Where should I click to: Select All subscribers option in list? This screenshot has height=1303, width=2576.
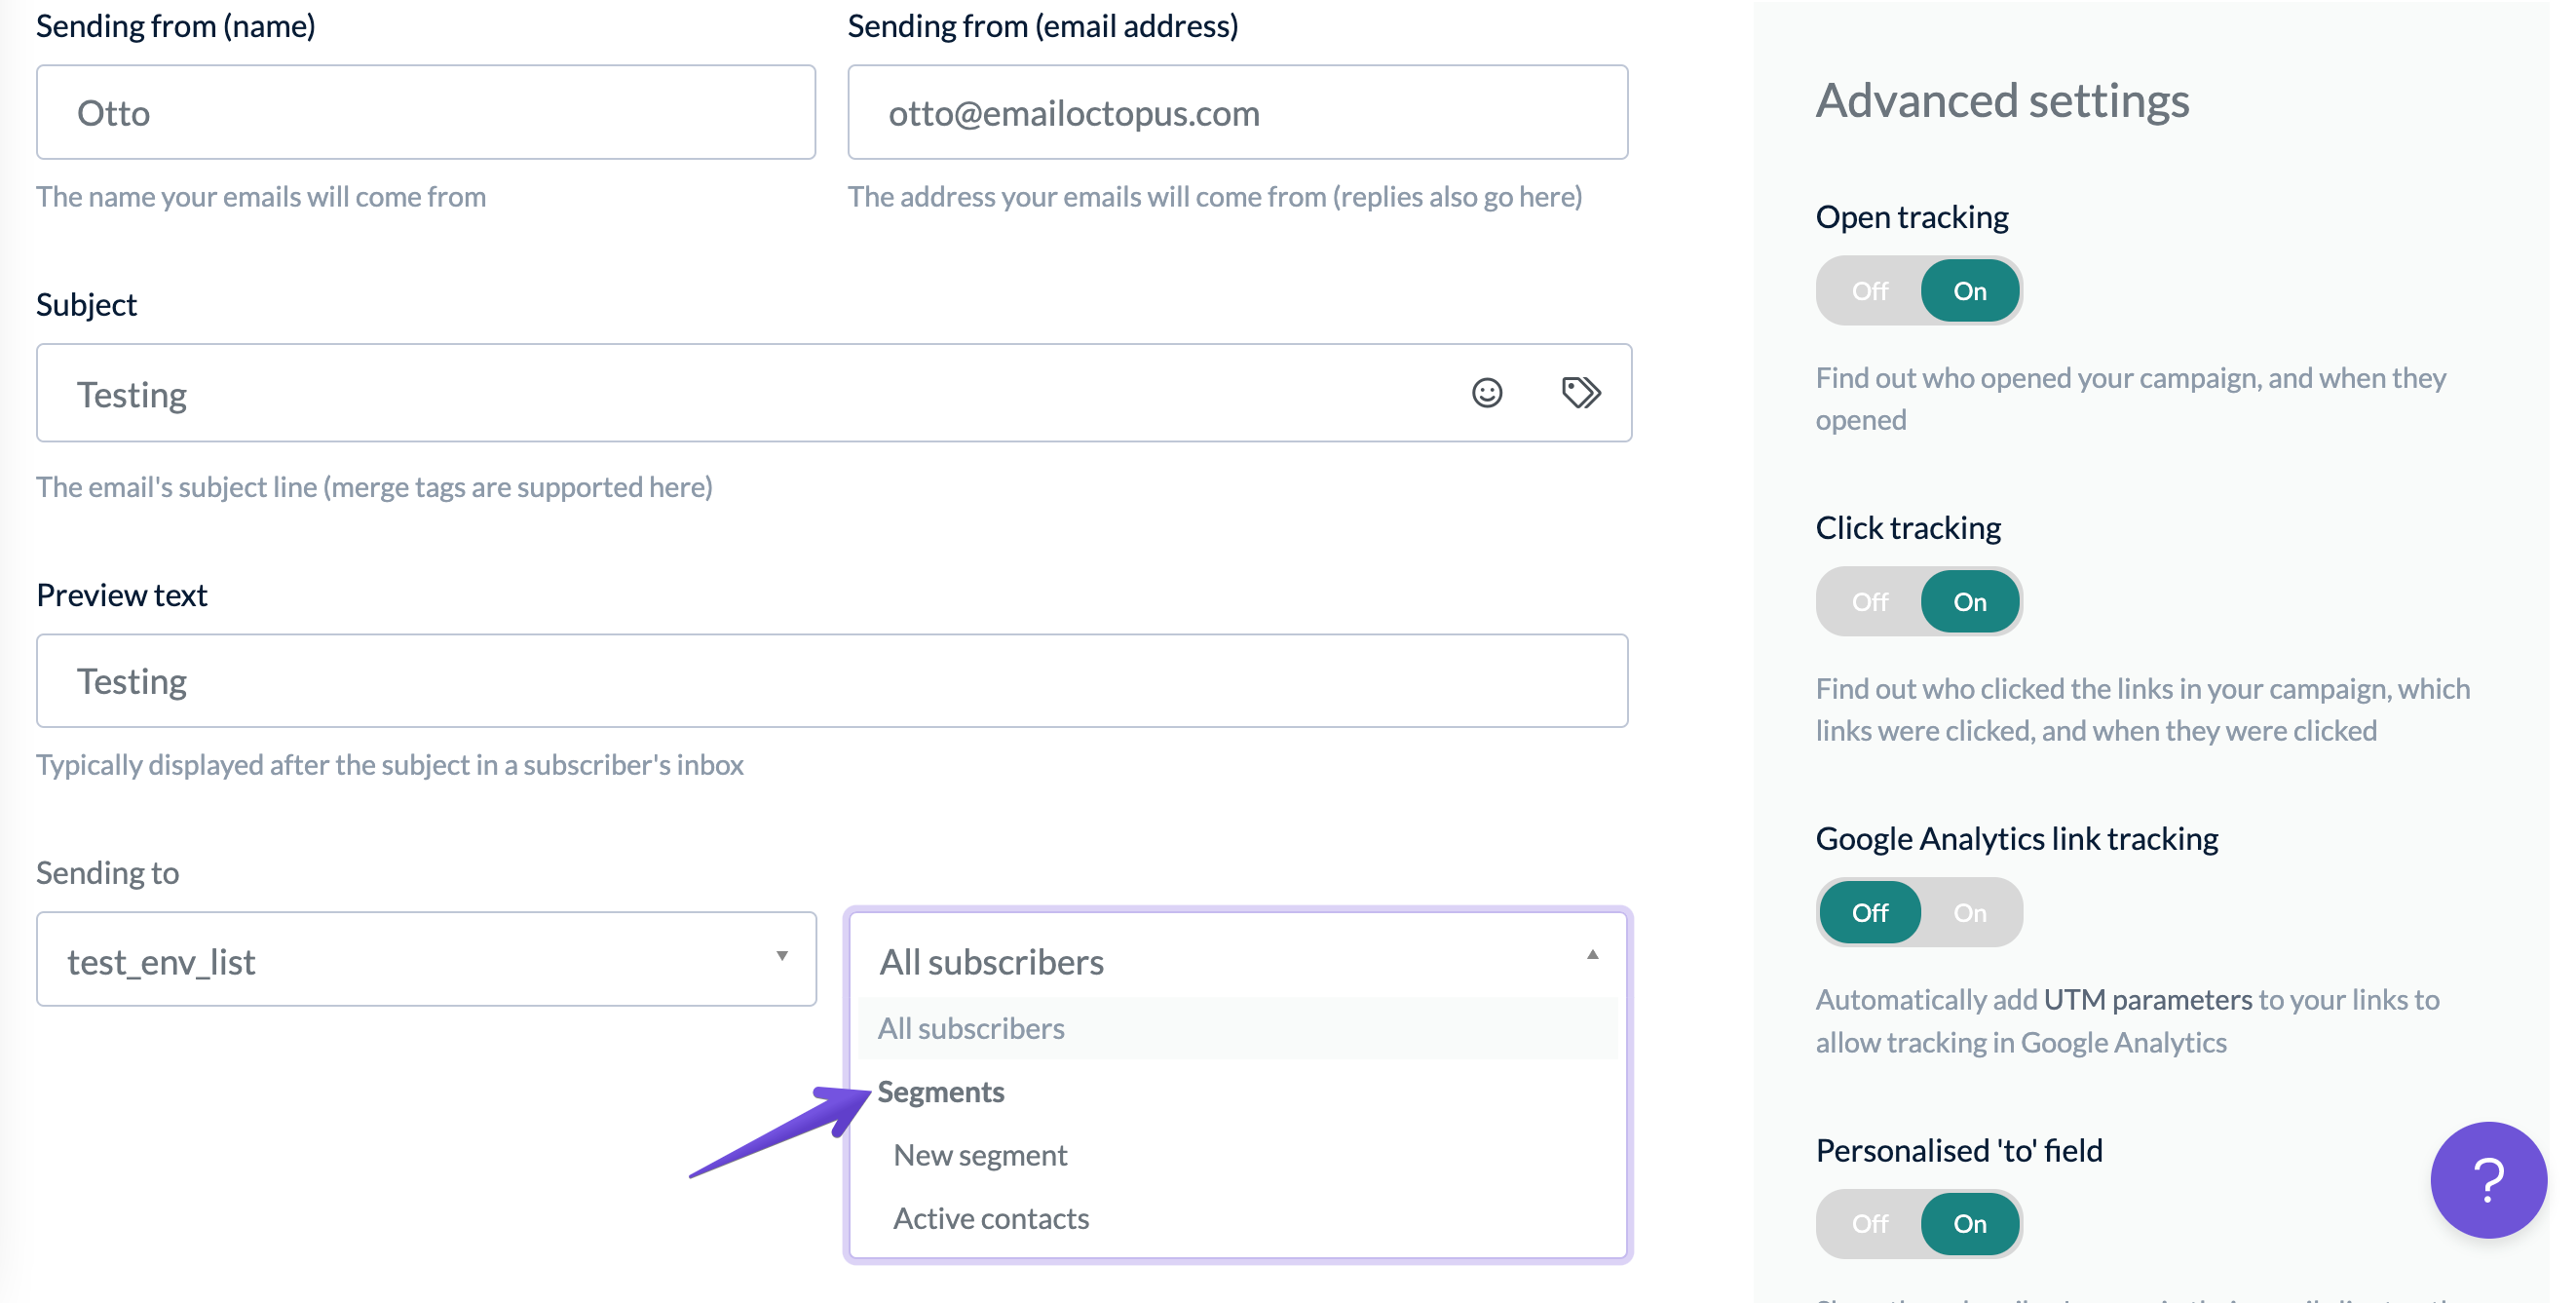[971, 1028]
